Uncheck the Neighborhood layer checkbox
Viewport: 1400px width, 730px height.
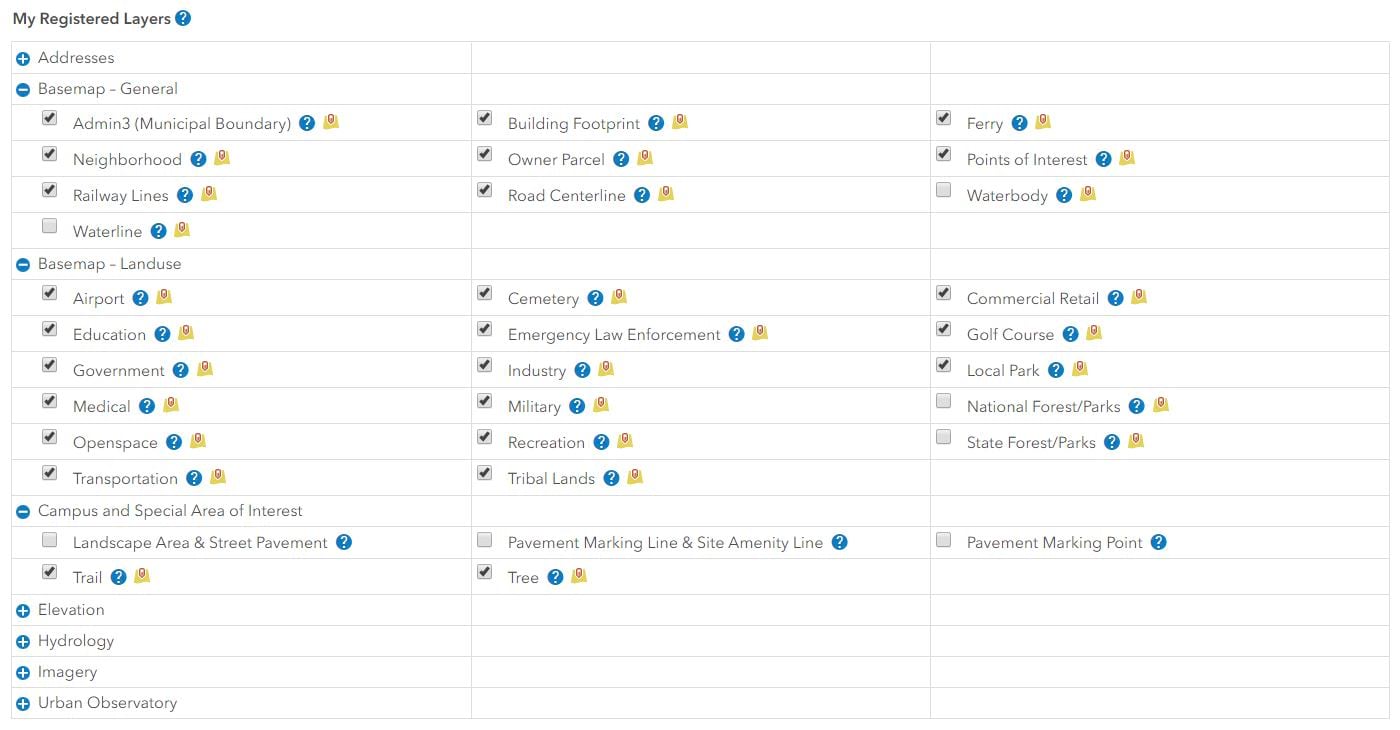pos(50,154)
